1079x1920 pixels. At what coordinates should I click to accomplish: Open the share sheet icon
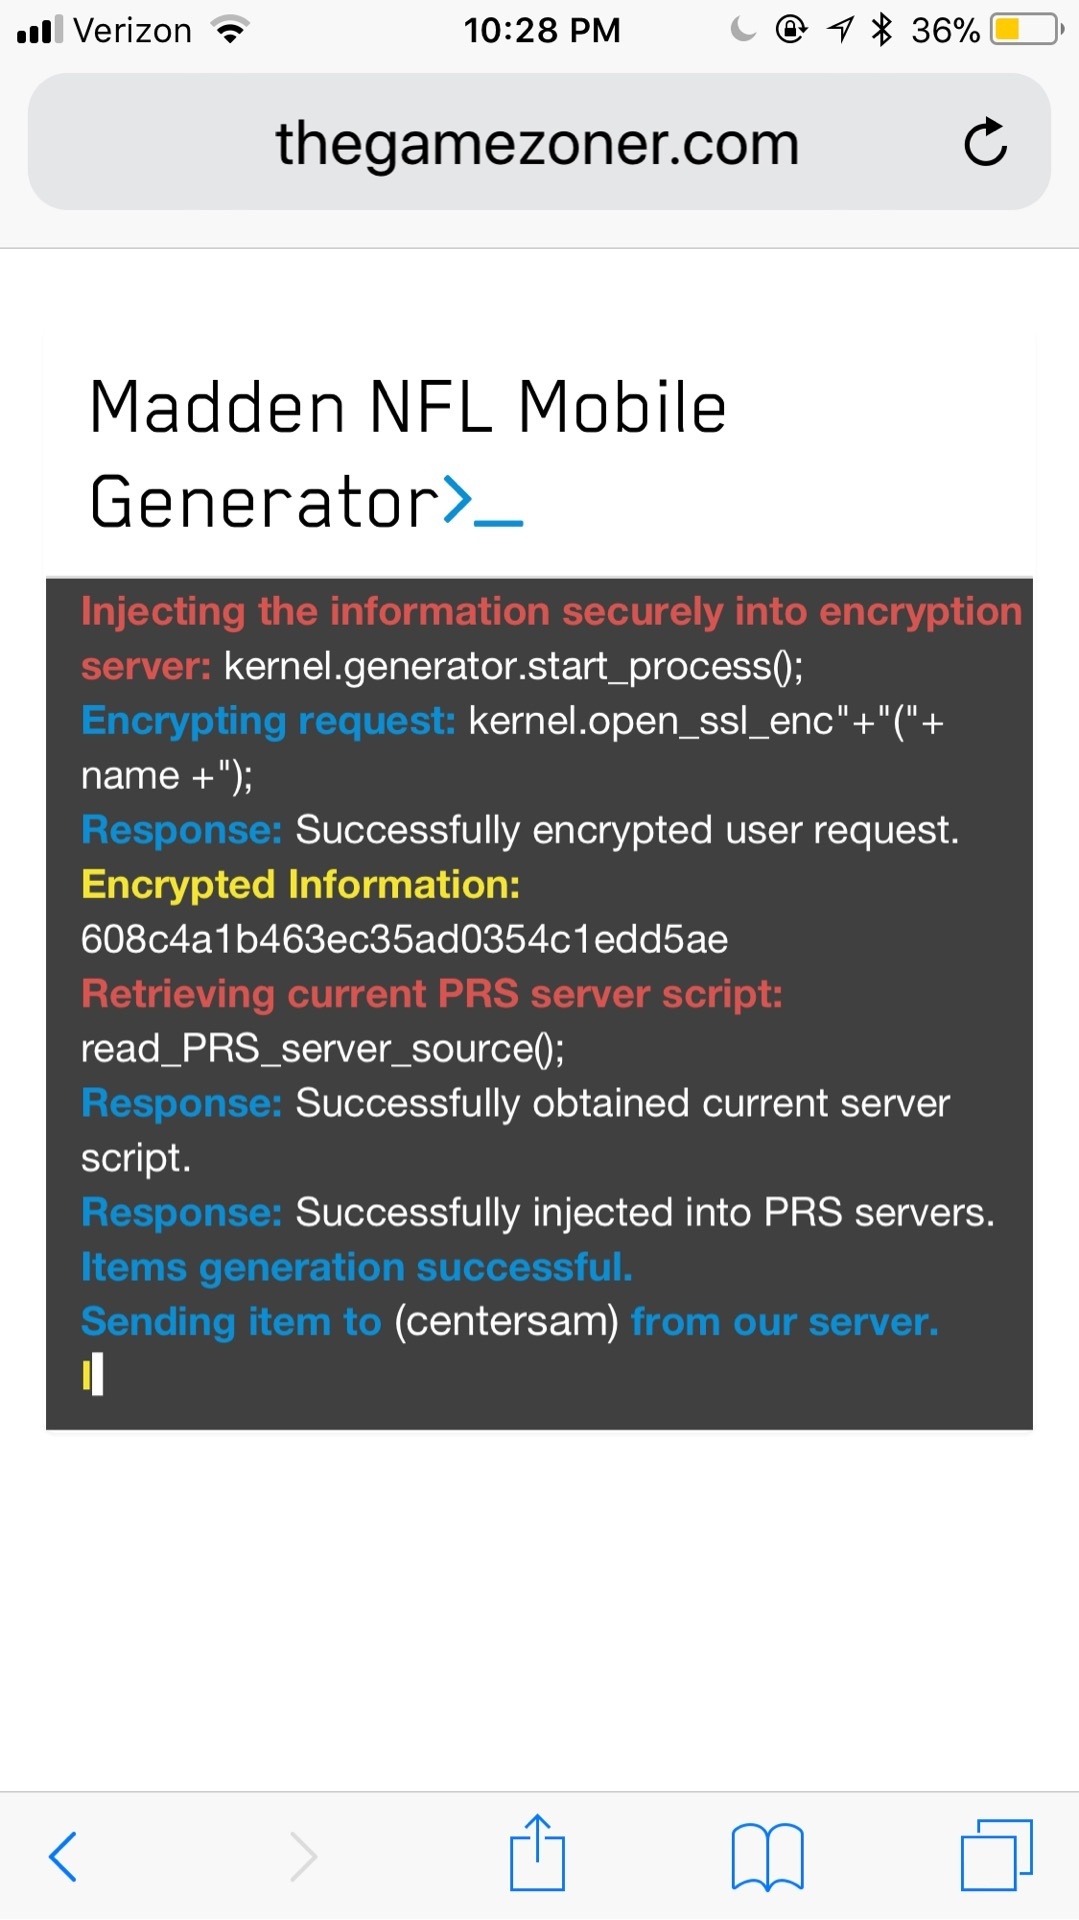point(537,1853)
